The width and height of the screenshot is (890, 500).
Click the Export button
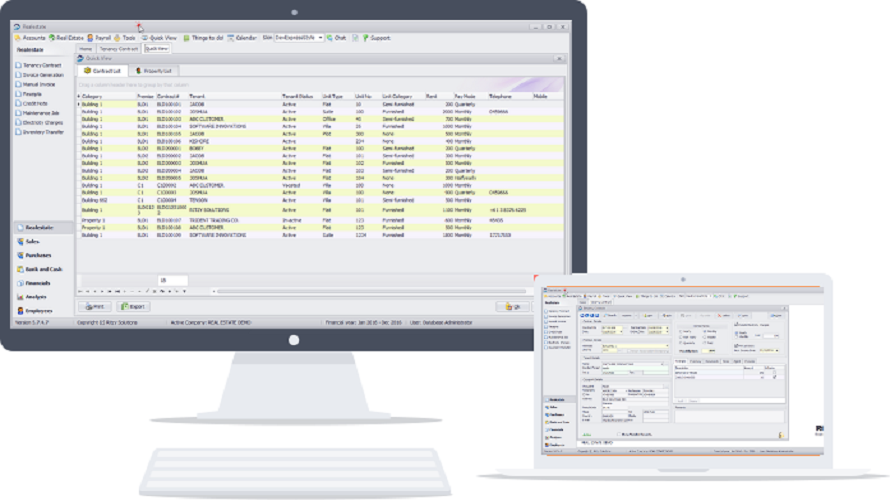click(x=133, y=306)
